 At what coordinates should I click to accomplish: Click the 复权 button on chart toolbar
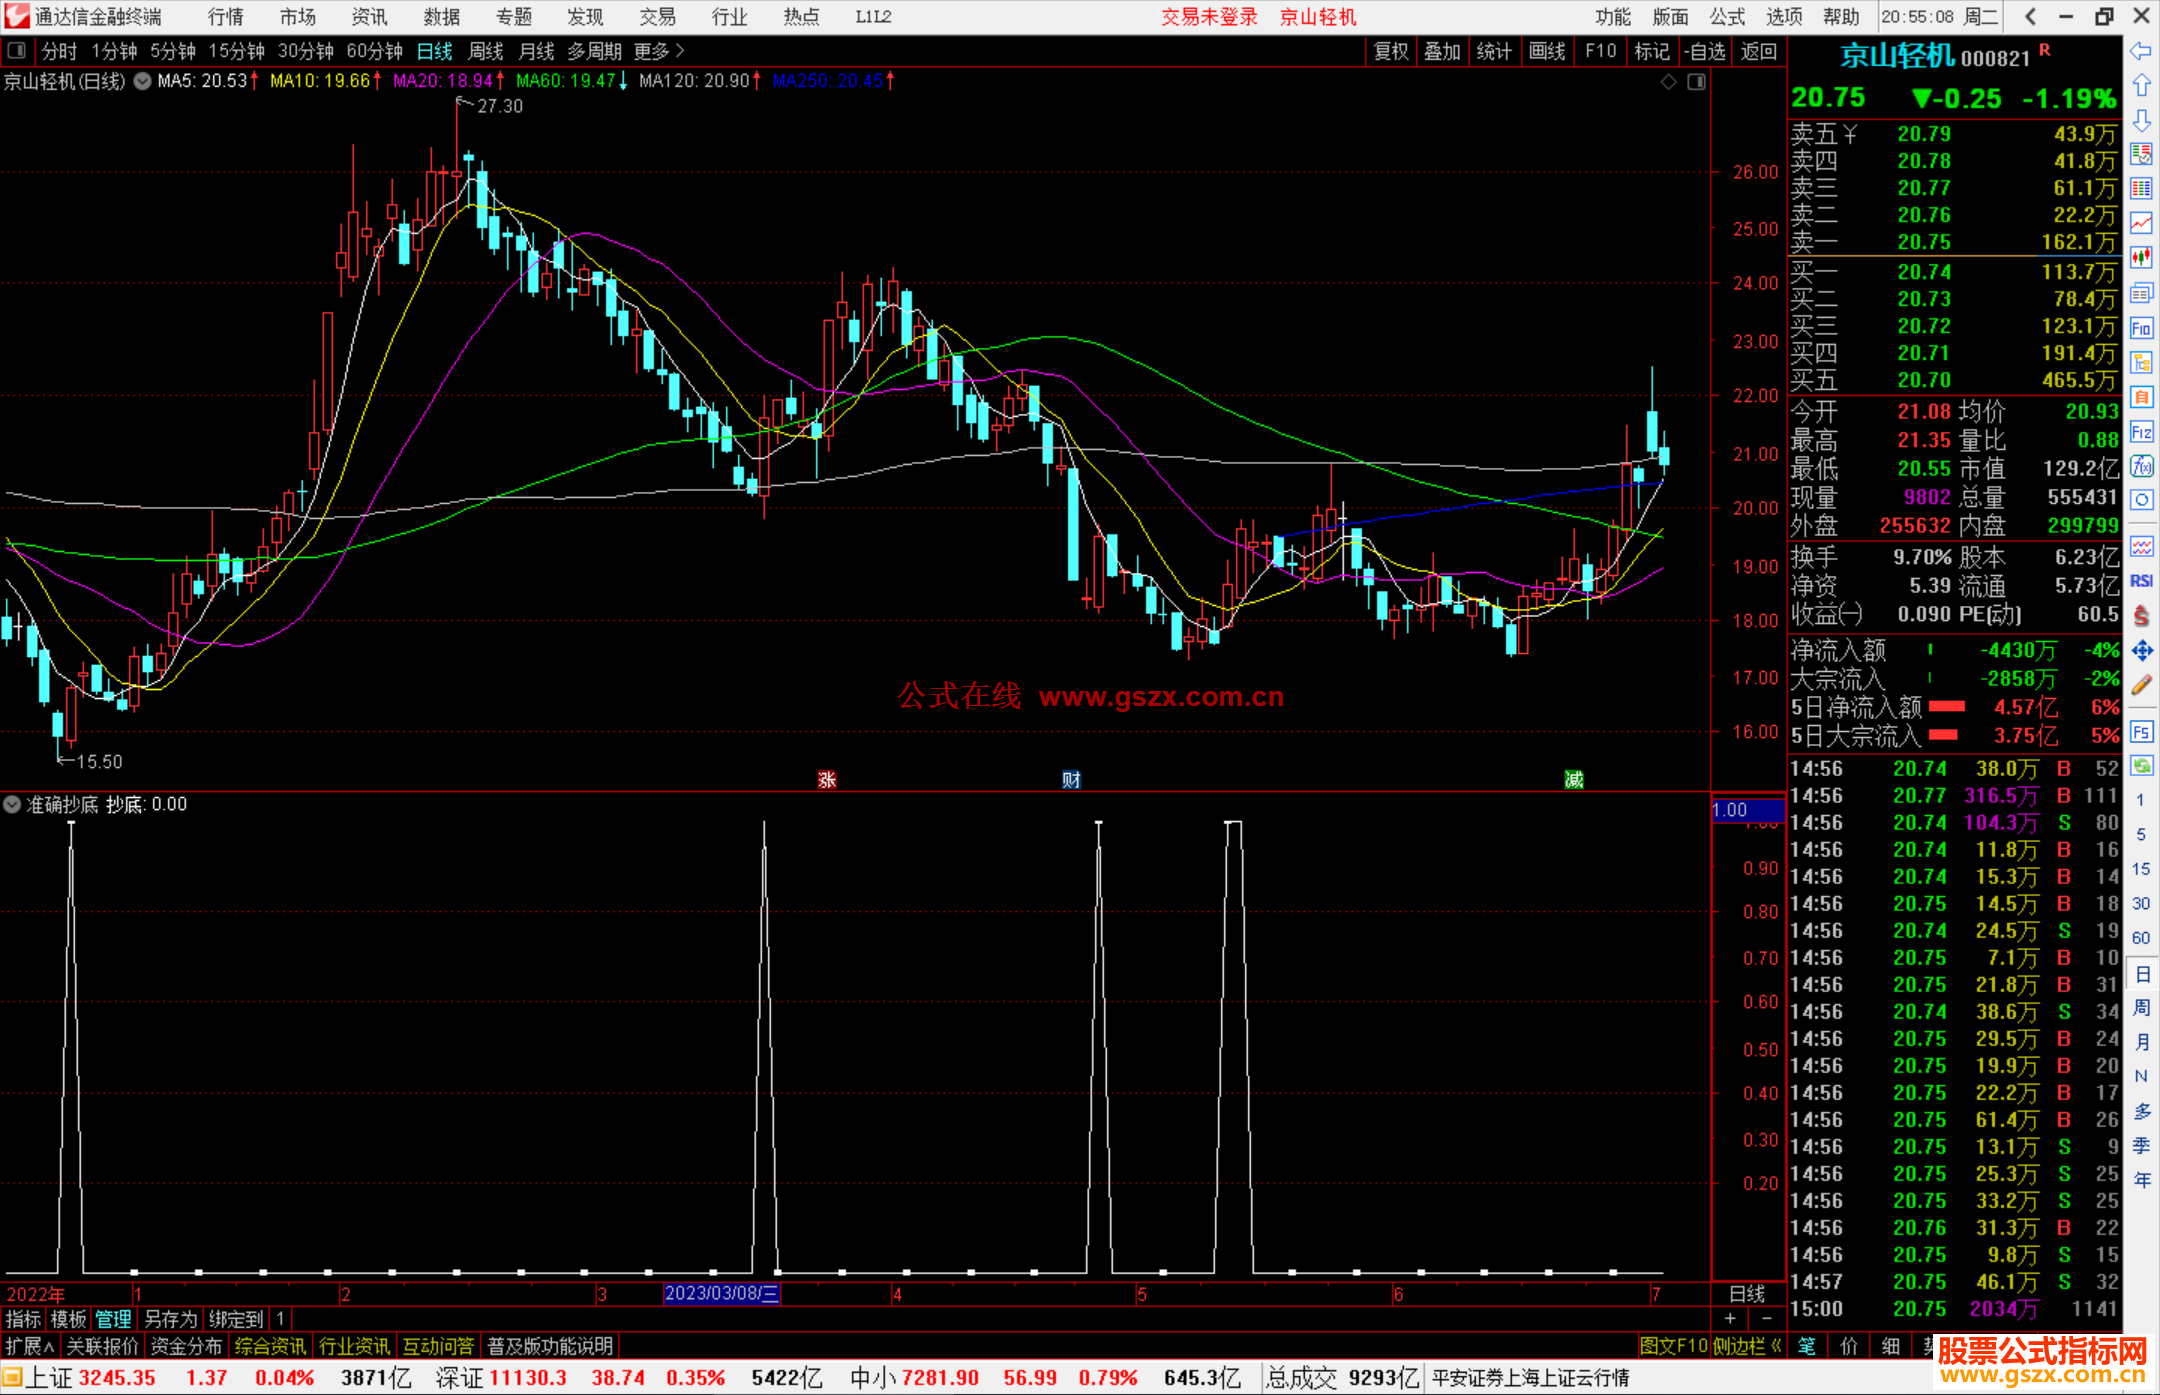click(x=1390, y=51)
